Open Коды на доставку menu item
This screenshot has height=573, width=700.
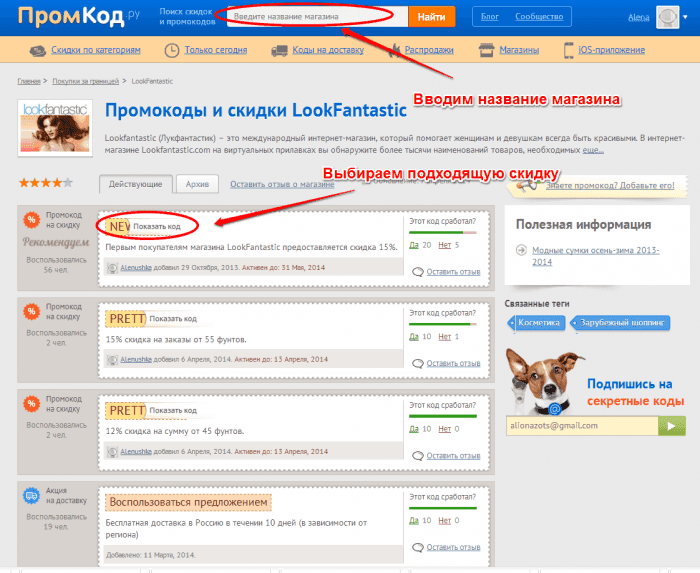pyautogui.click(x=328, y=50)
